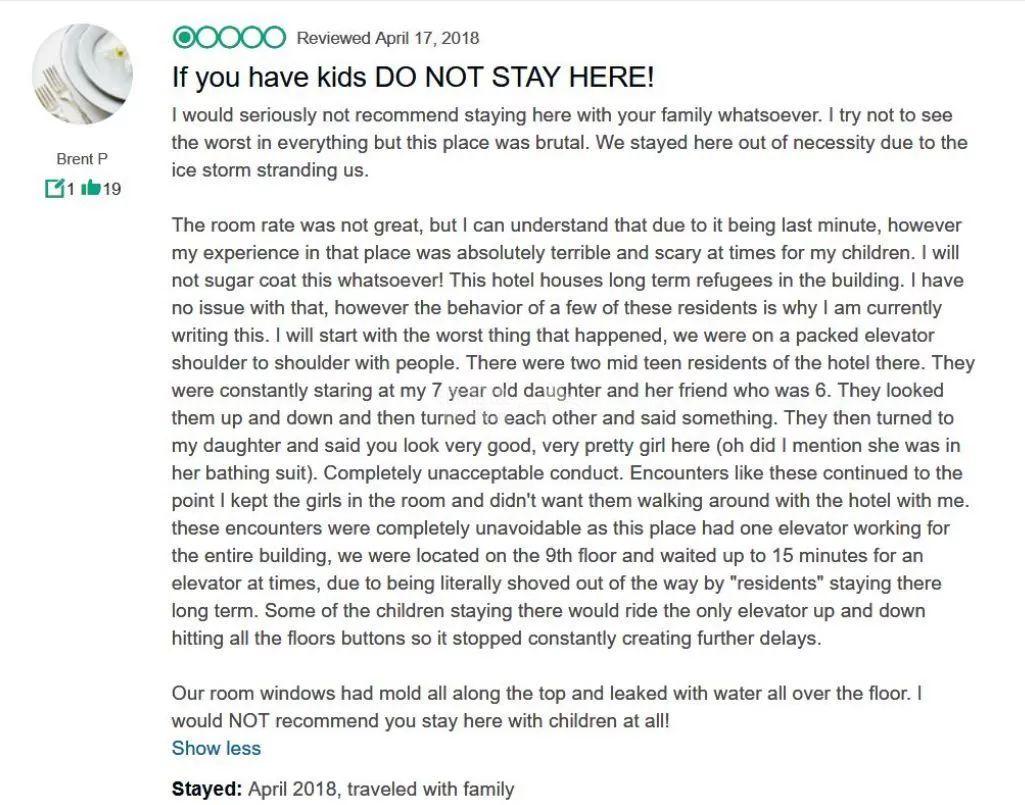Click the third rating bubble

(230, 38)
